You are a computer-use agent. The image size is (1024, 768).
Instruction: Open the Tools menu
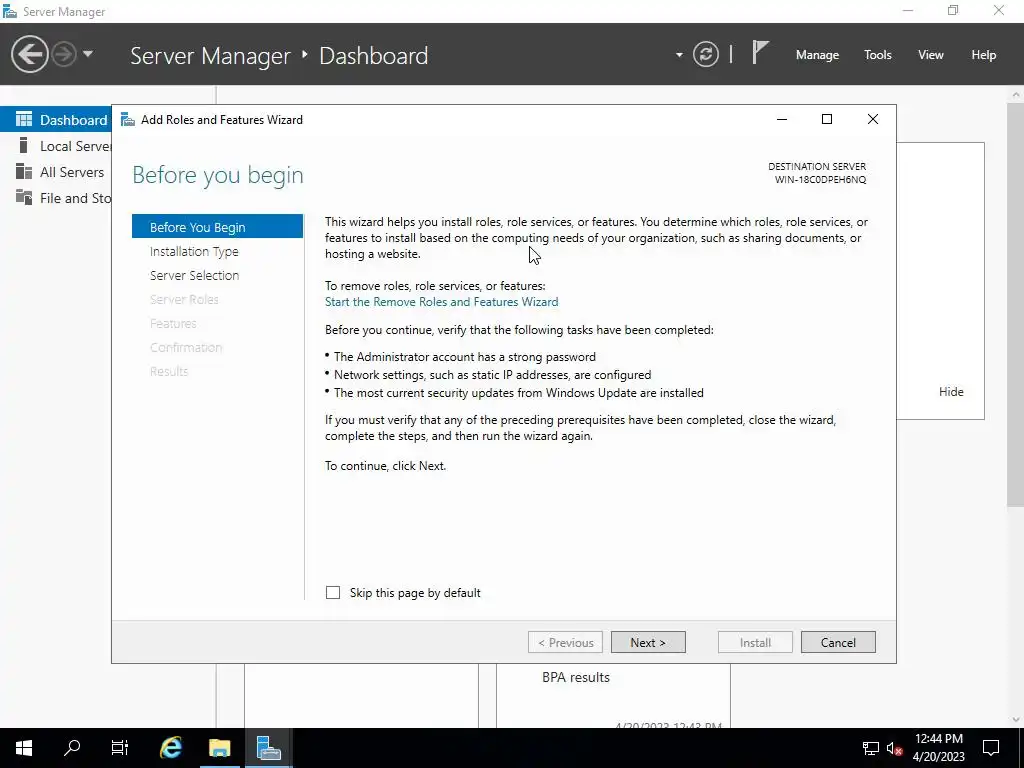click(x=877, y=55)
